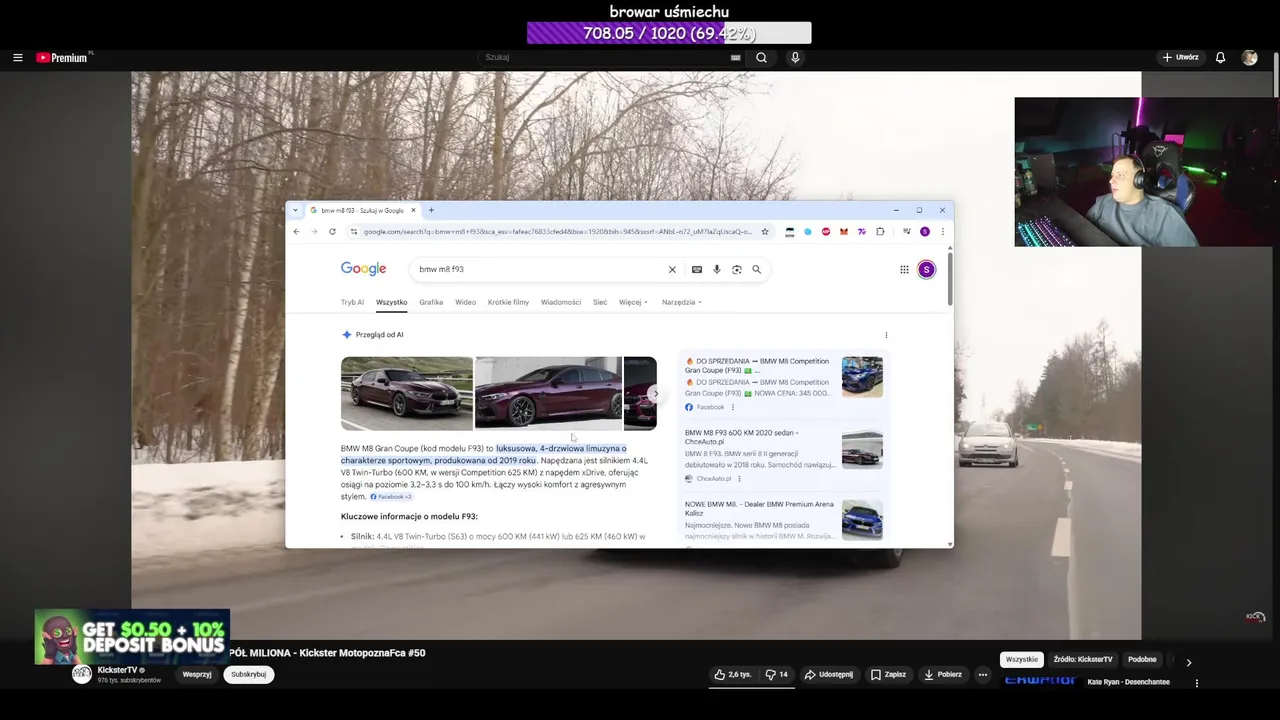Screen dimensions: 1280x720
Task: Click the first BMW M8 carousel image
Action: click(407, 393)
